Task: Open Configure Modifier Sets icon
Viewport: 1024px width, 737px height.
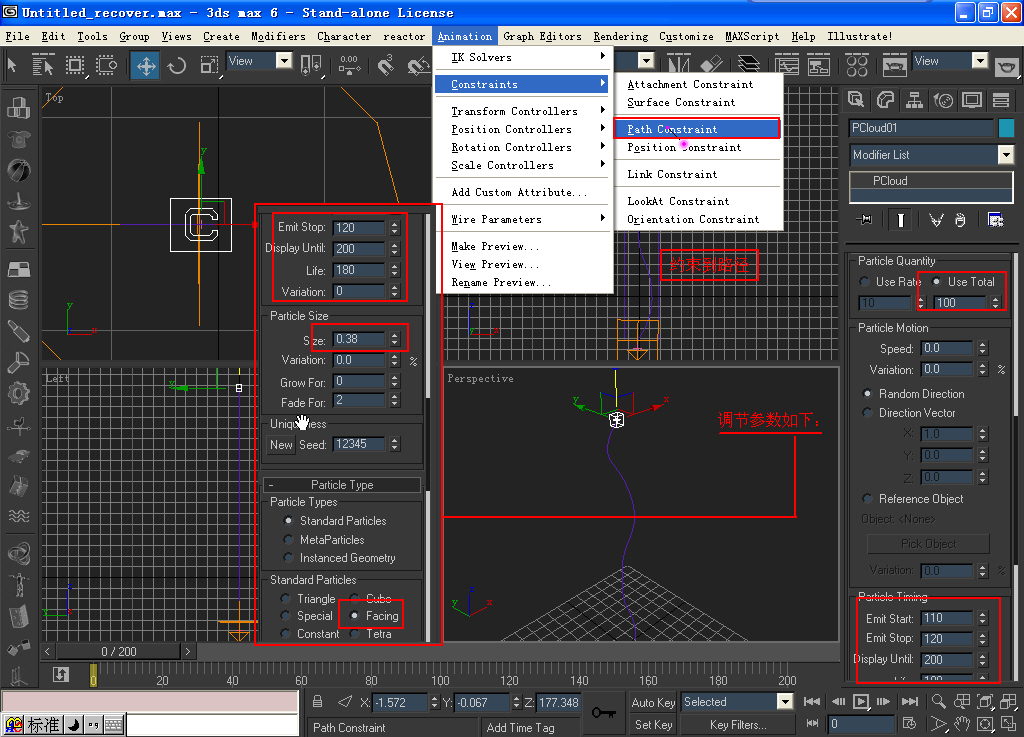Action: click(995, 220)
